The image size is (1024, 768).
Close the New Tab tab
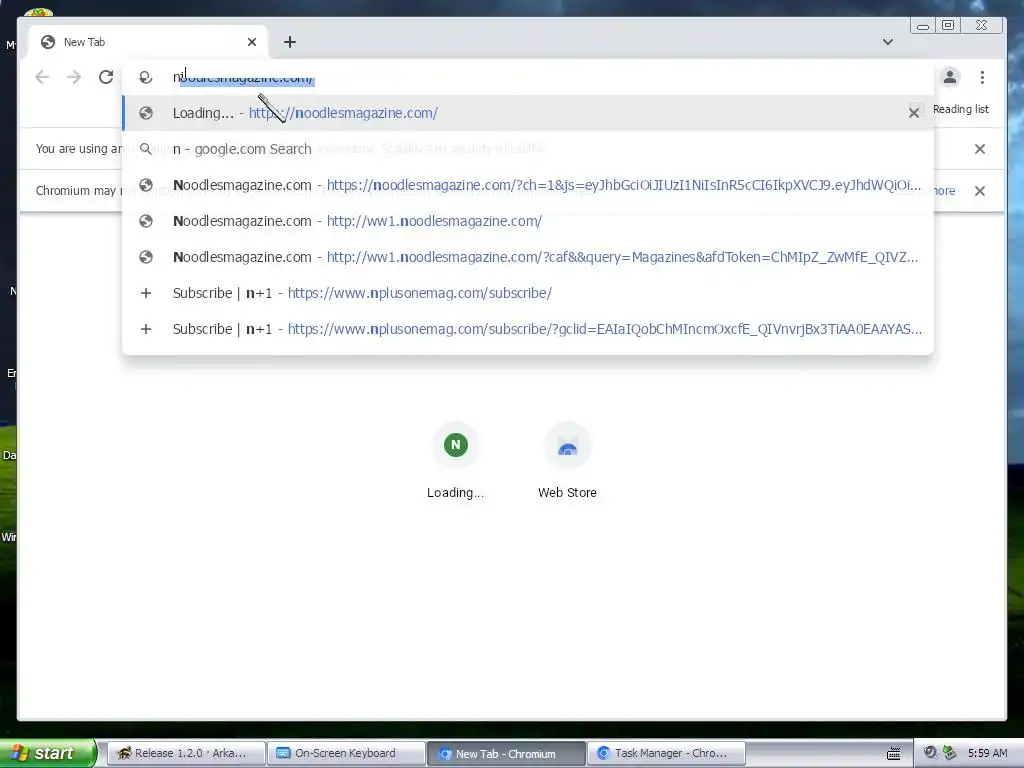click(x=252, y=42)
